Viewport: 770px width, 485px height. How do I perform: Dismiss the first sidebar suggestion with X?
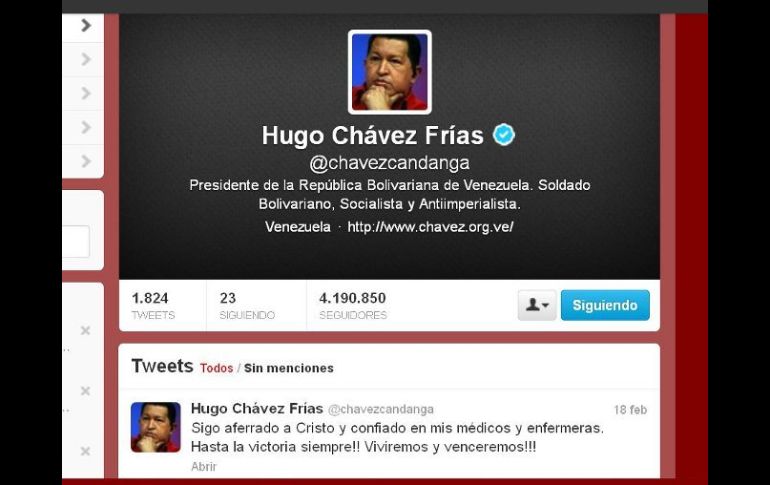point(85,330)
